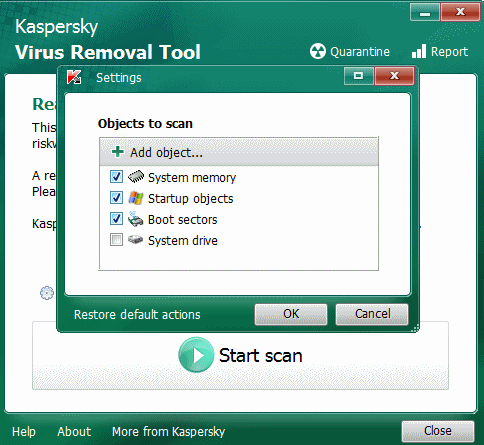Click the green plus Add object icon
The width and height of the screenshot is (484, 445).
pyautogui.click(x=118, y=152)
